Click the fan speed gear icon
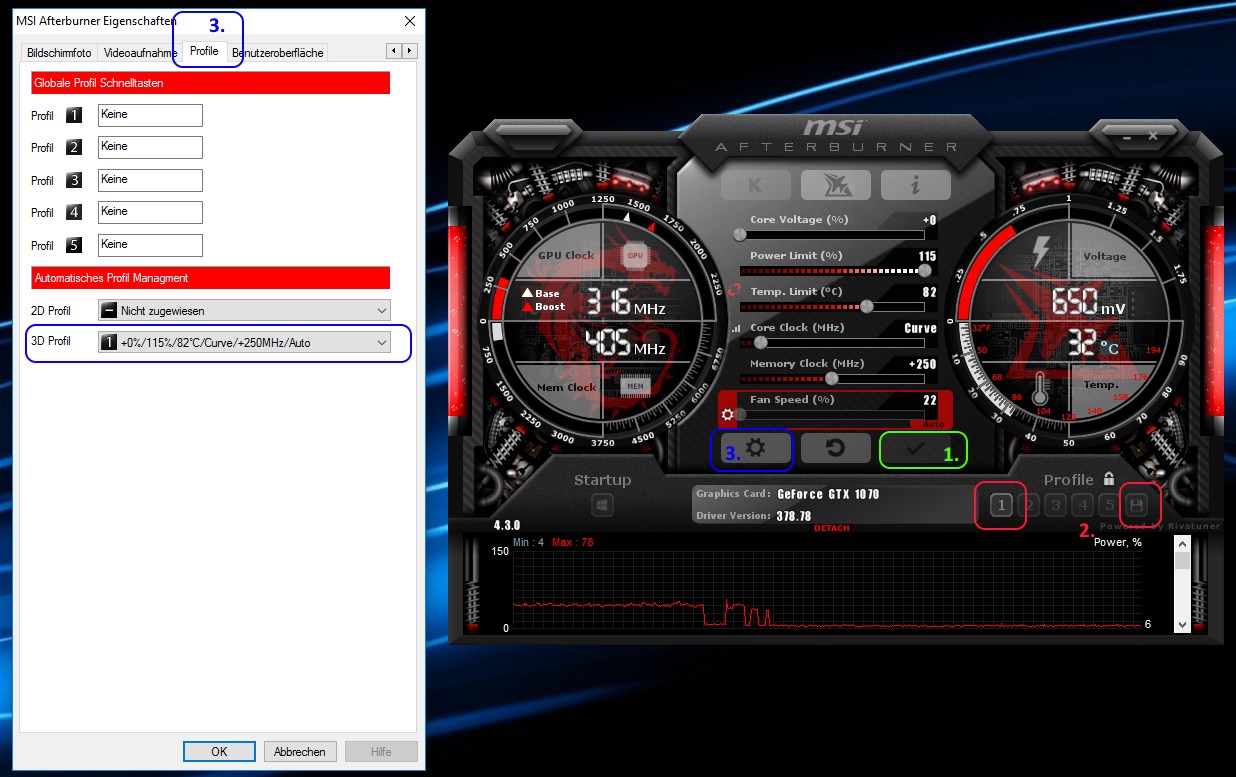 tap(728, 415)
